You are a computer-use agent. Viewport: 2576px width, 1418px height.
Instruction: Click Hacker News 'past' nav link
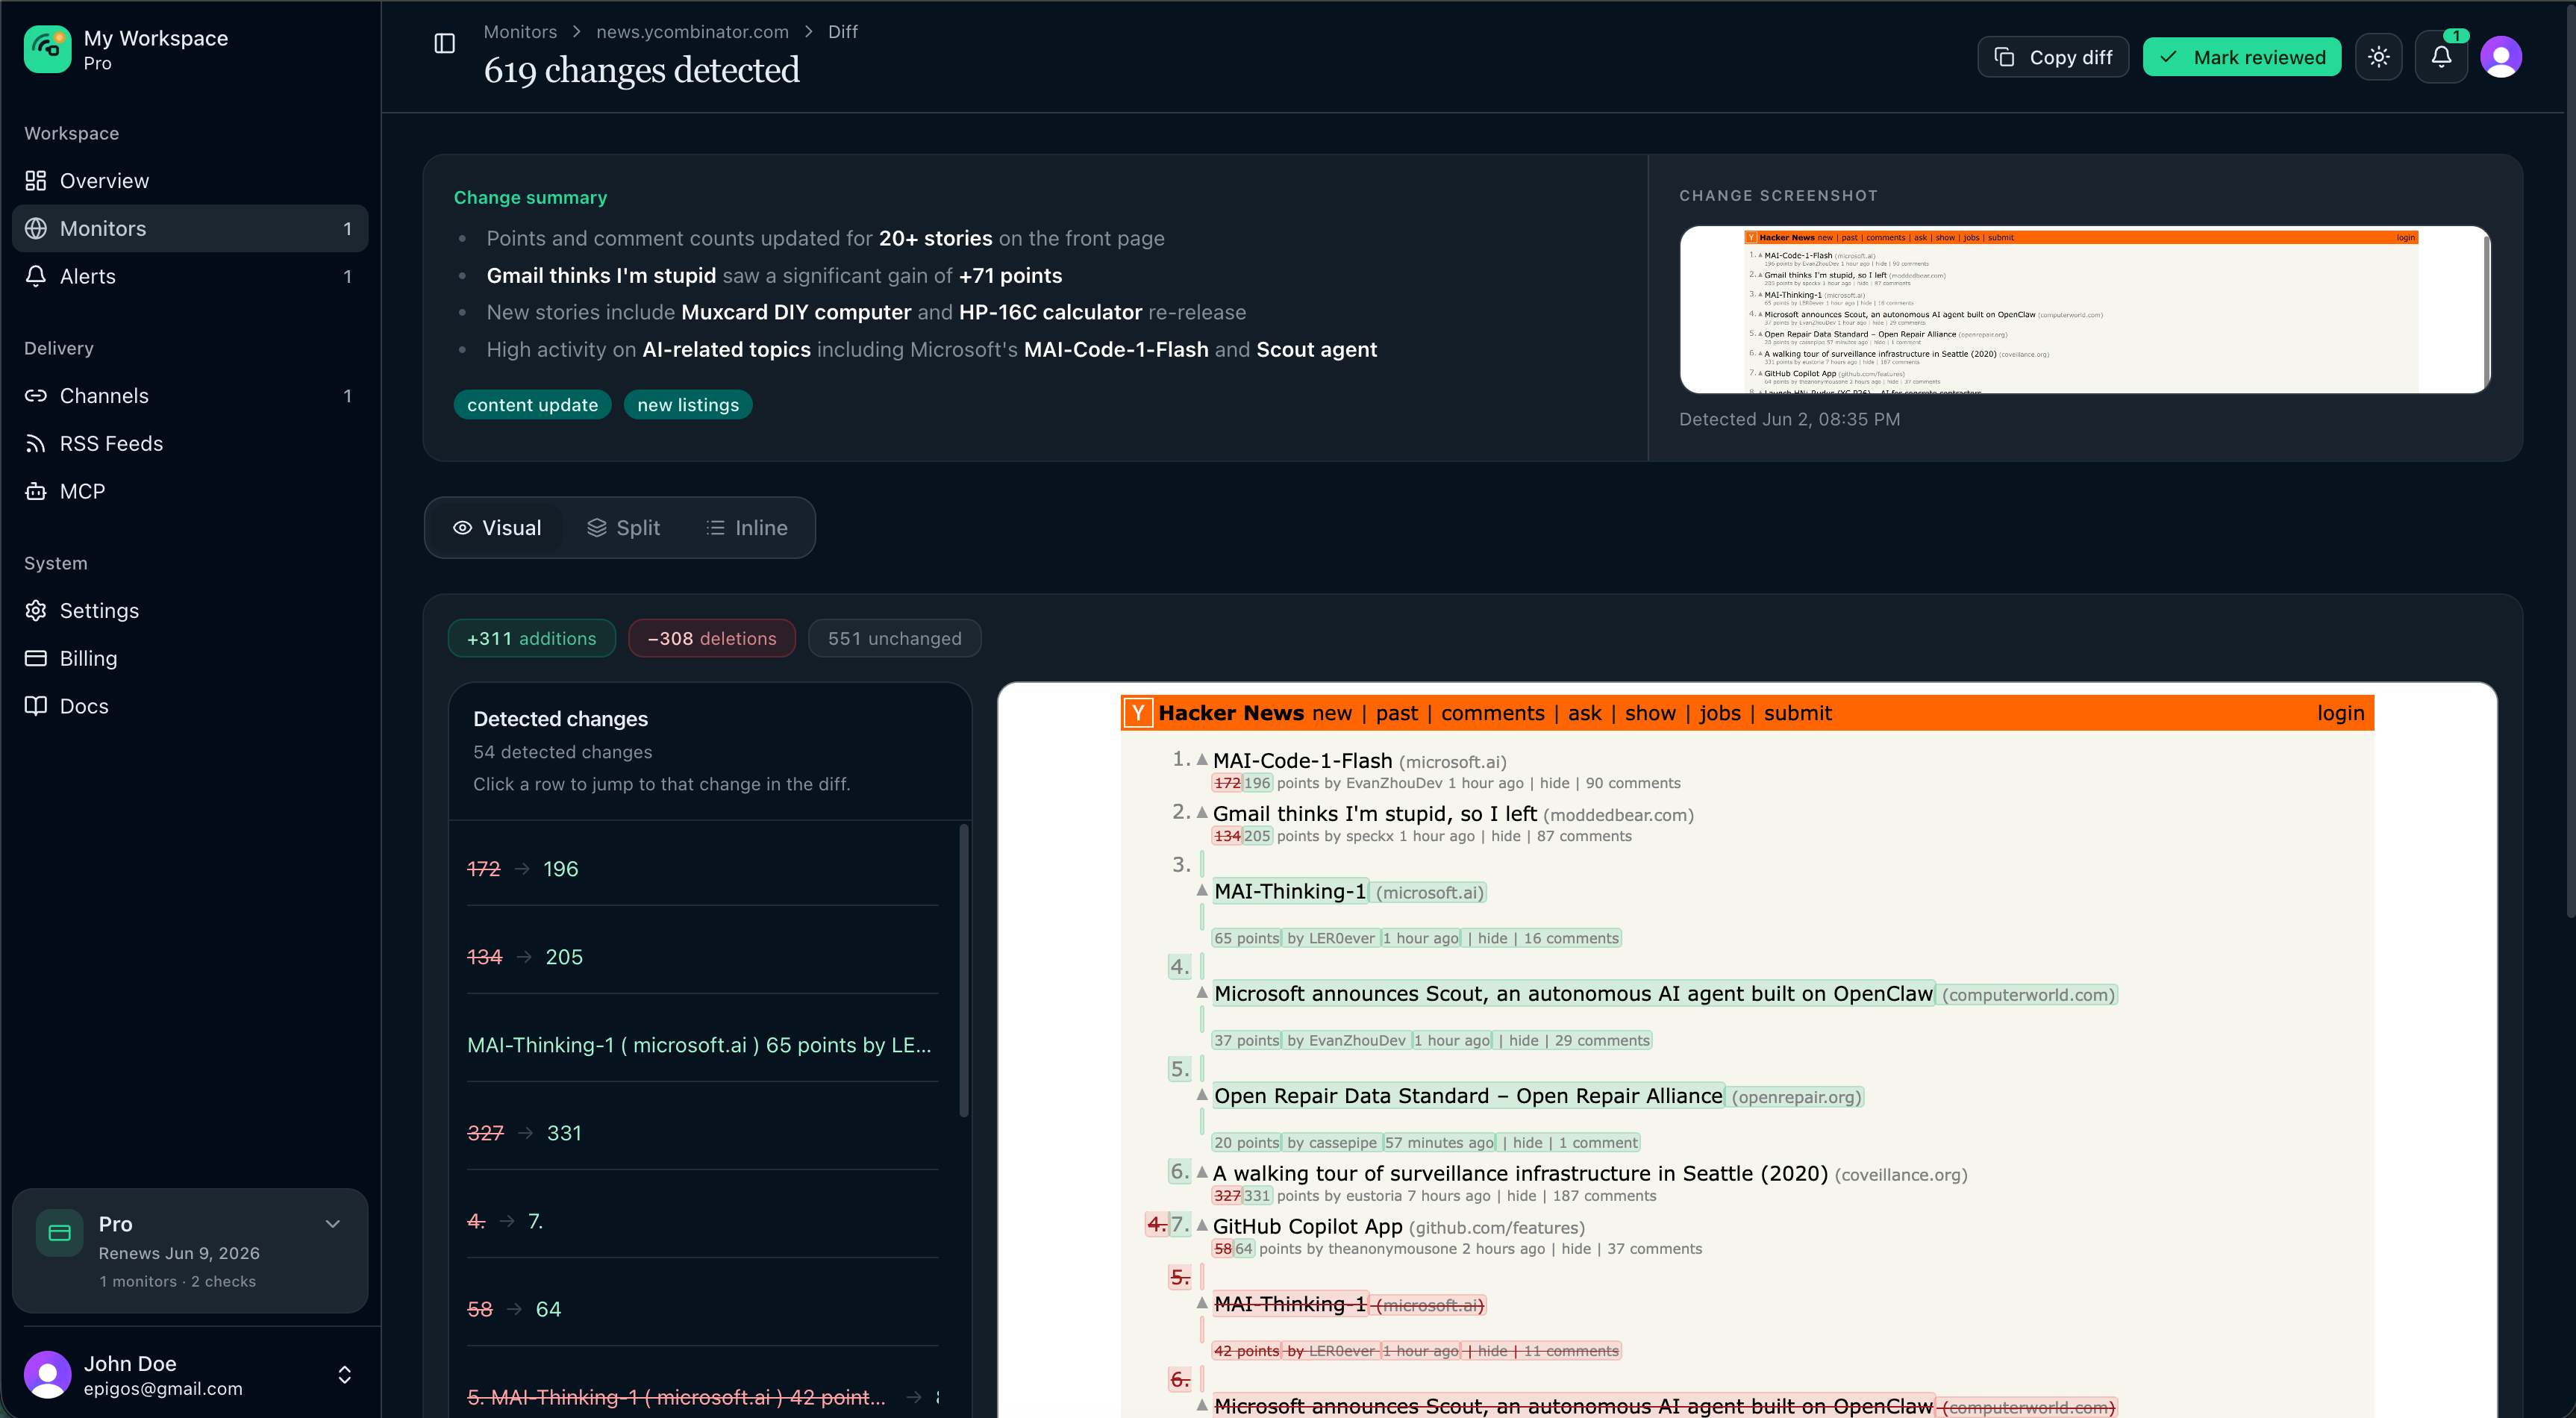1396,713
